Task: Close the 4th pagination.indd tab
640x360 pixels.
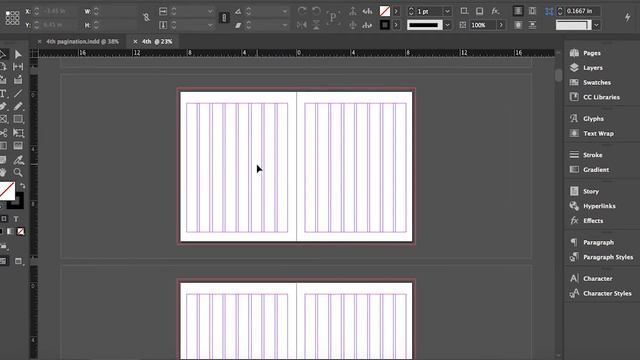Action: (39, 41)
